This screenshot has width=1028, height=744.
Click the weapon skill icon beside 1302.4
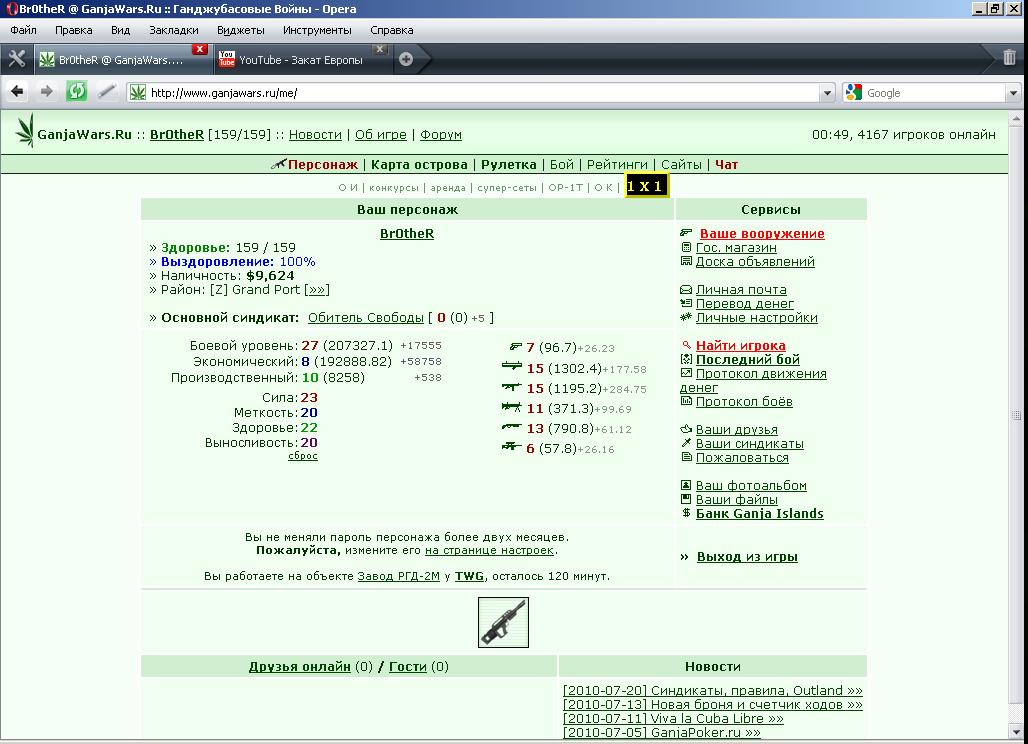click(511, 366)
